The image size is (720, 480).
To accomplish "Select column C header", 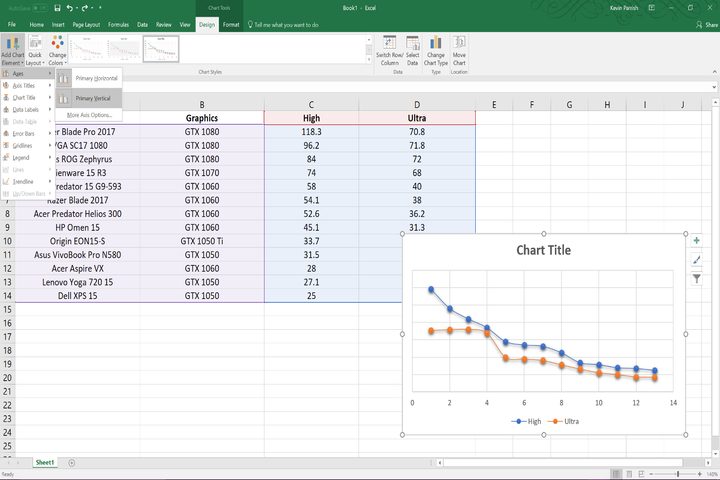I will pyautogui.click(x=311, y=105).
